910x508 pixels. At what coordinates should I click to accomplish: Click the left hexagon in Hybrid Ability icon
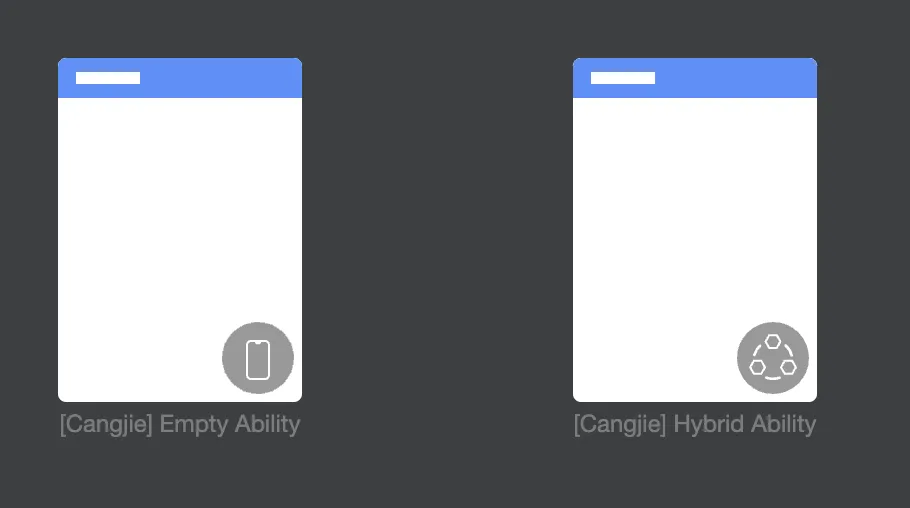pyautogui.click(x=757, y=367)
